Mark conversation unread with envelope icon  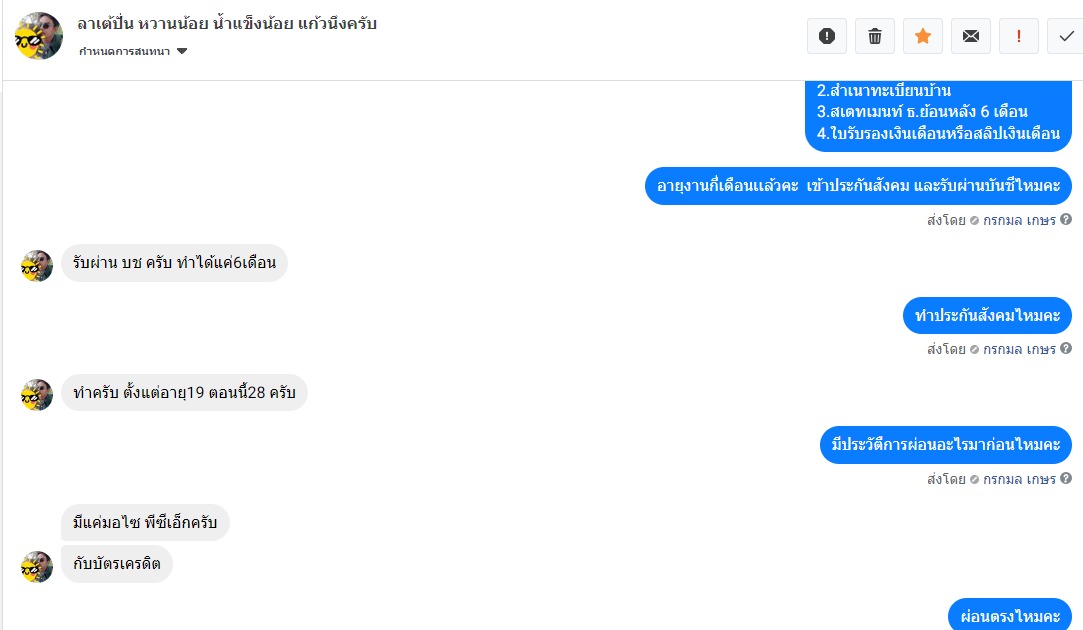[970, 36]
